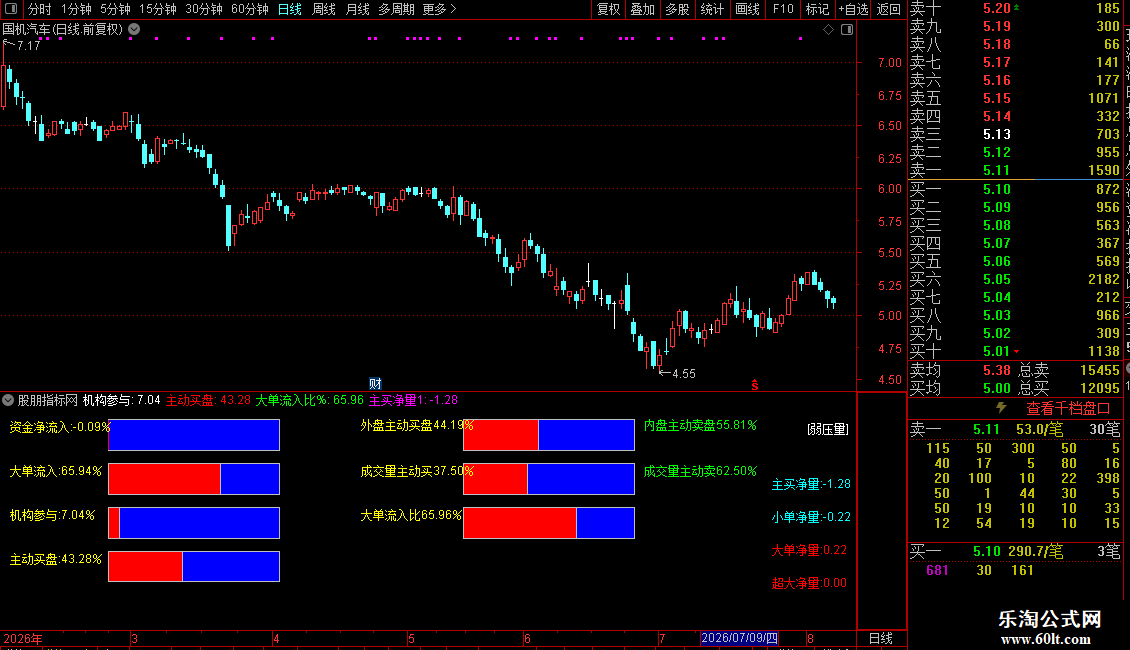Click the 资金净流入 blue bar

[x=194, y=435]
